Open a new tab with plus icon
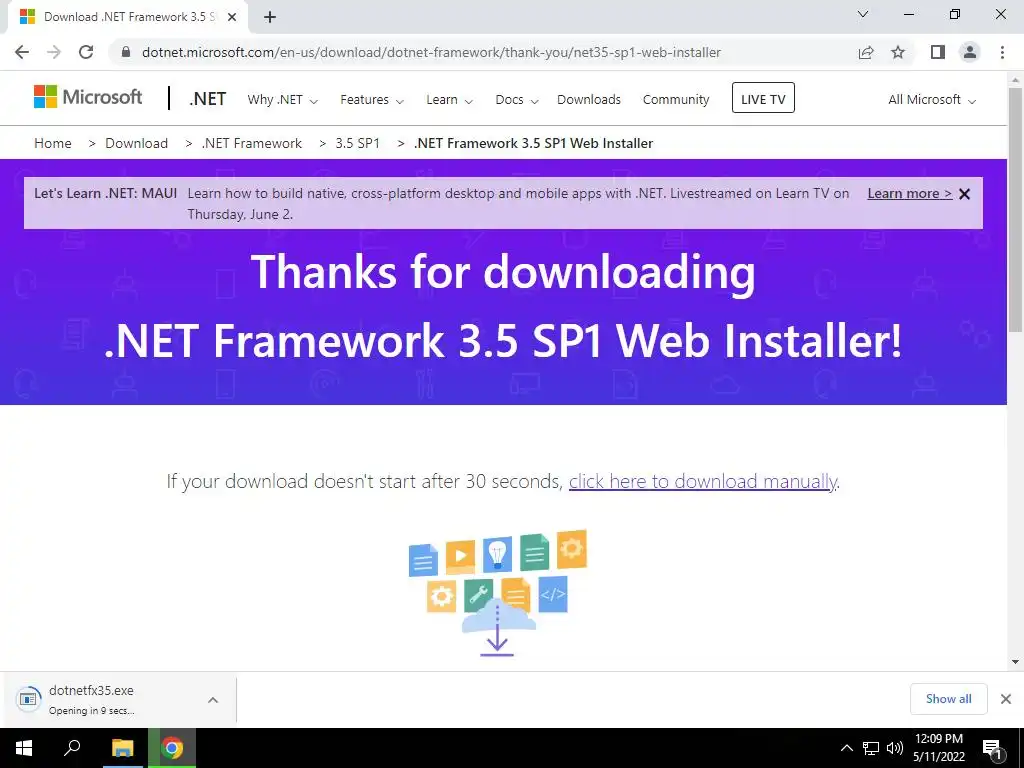The image size is (1024, 768). pyautogui.click(x=270, y=17)
